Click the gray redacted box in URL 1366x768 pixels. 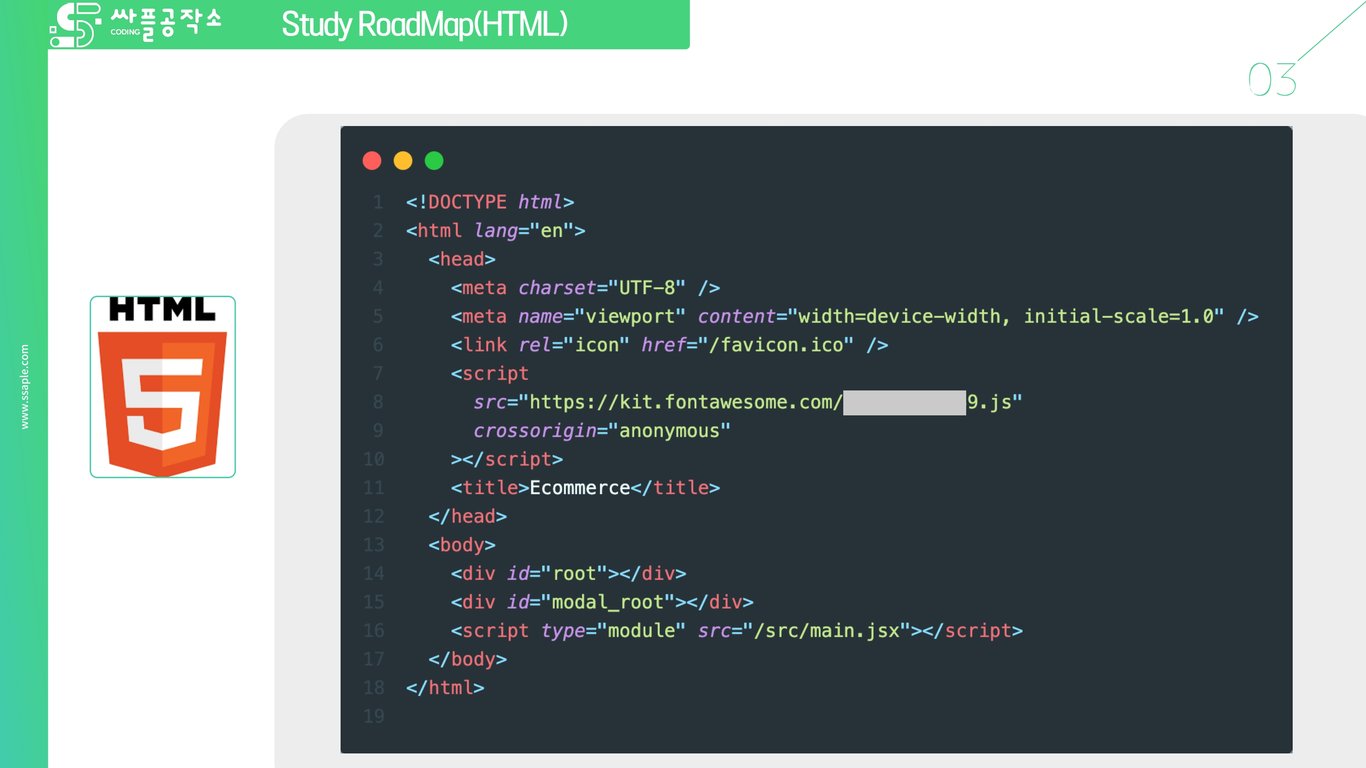point(904,402)
